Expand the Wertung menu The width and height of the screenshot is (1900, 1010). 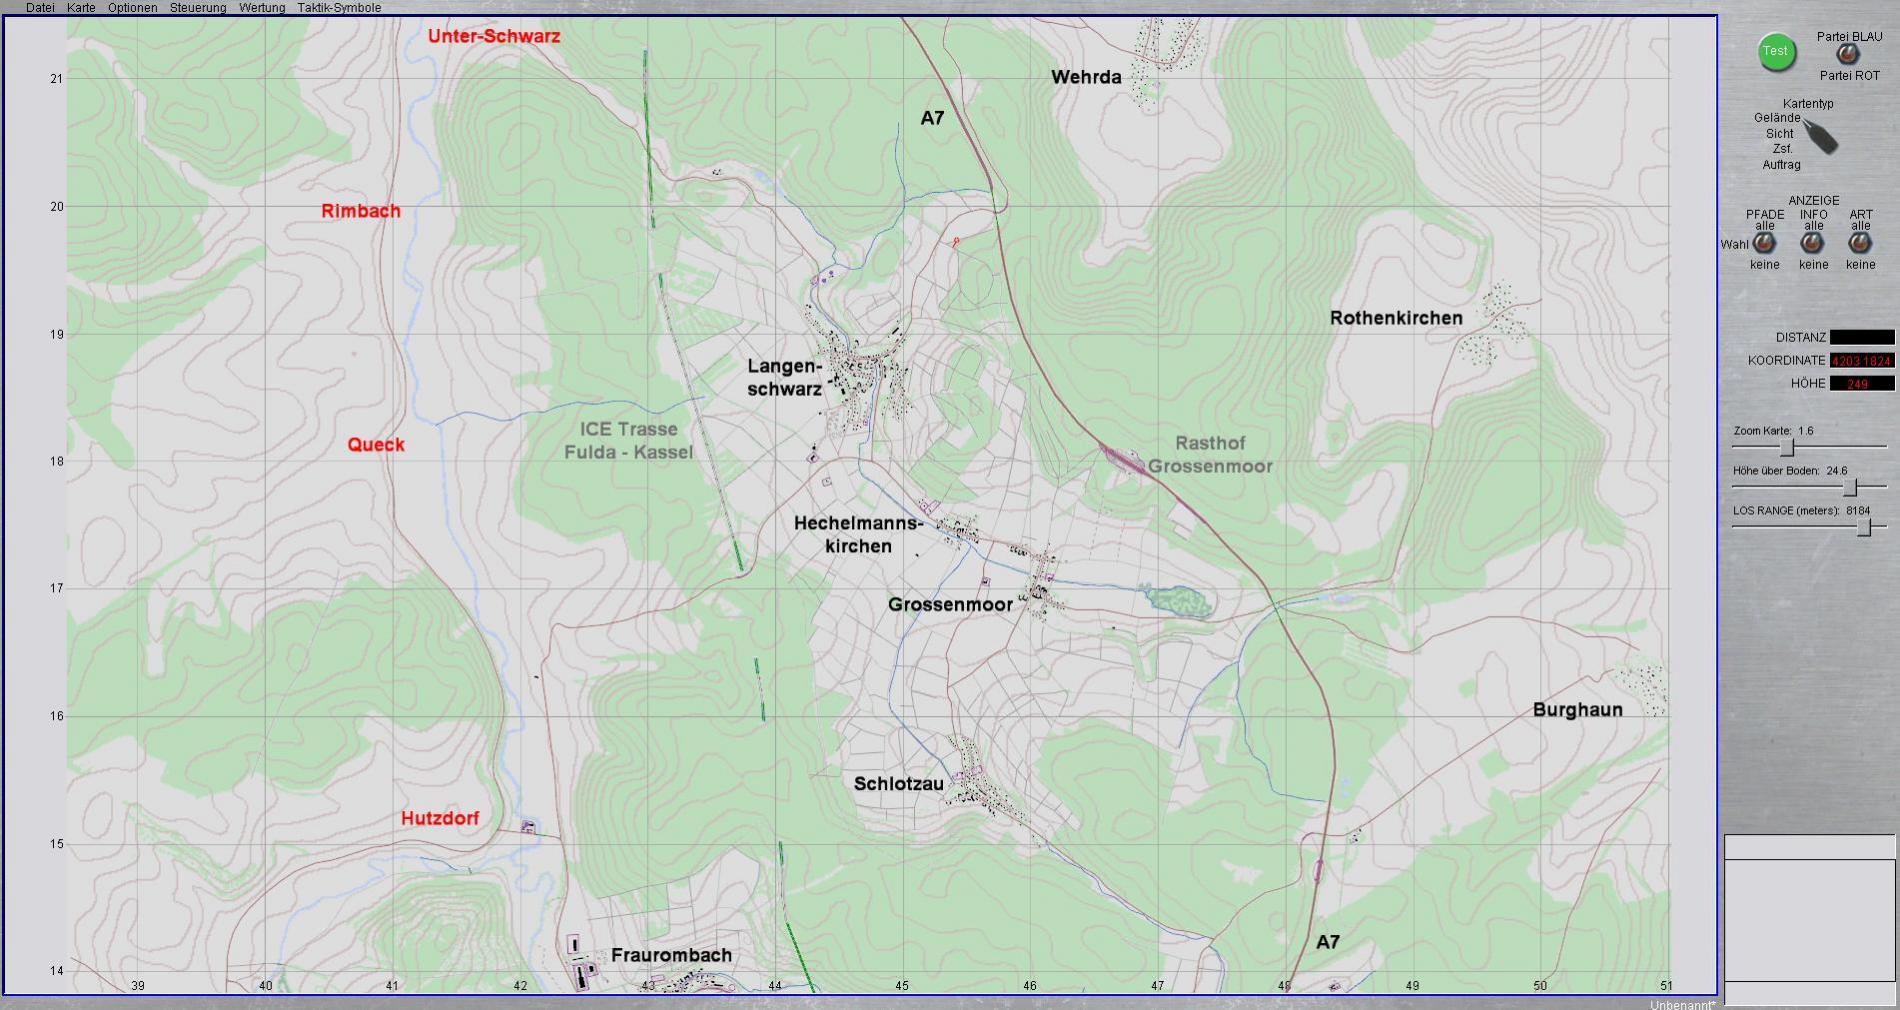[262, 8]
